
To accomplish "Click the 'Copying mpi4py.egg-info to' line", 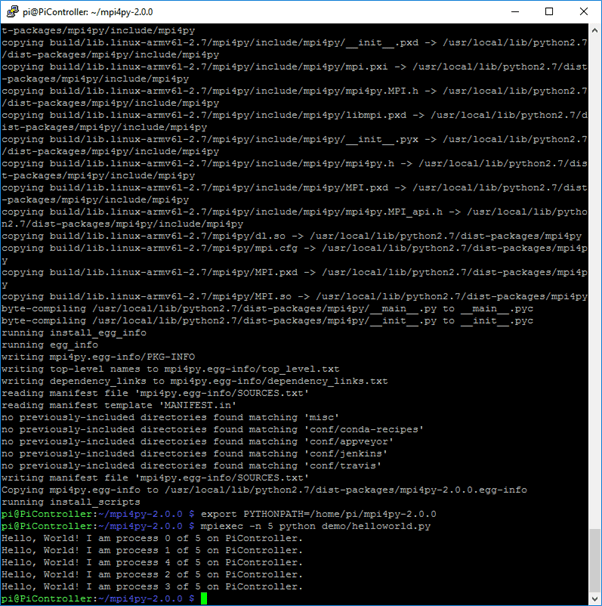I will pos(264,490).
